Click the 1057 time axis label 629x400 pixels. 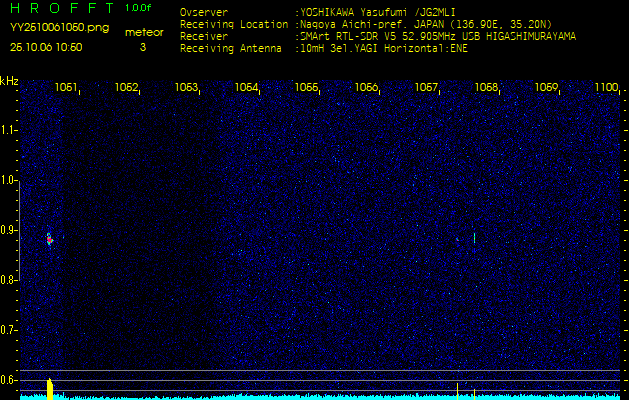[426, 87]
